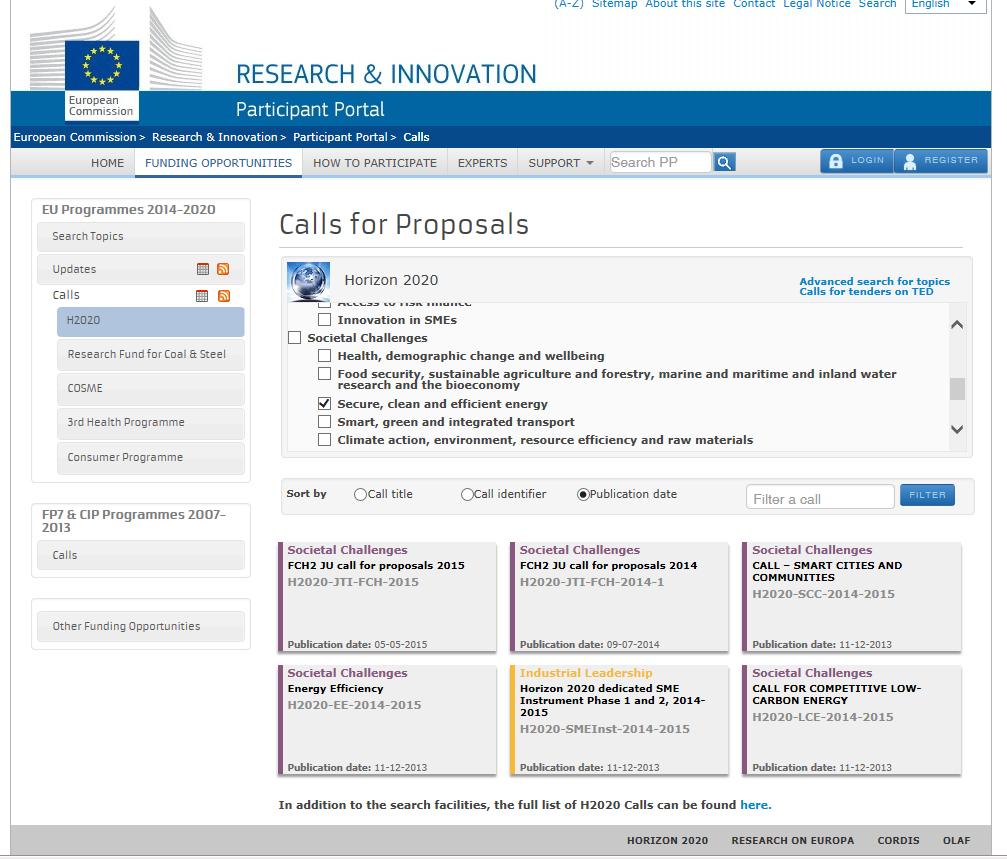The height and width of the screenshot is (859, 1007).
Task: Open the HOME tab
Action: point(107,163)
